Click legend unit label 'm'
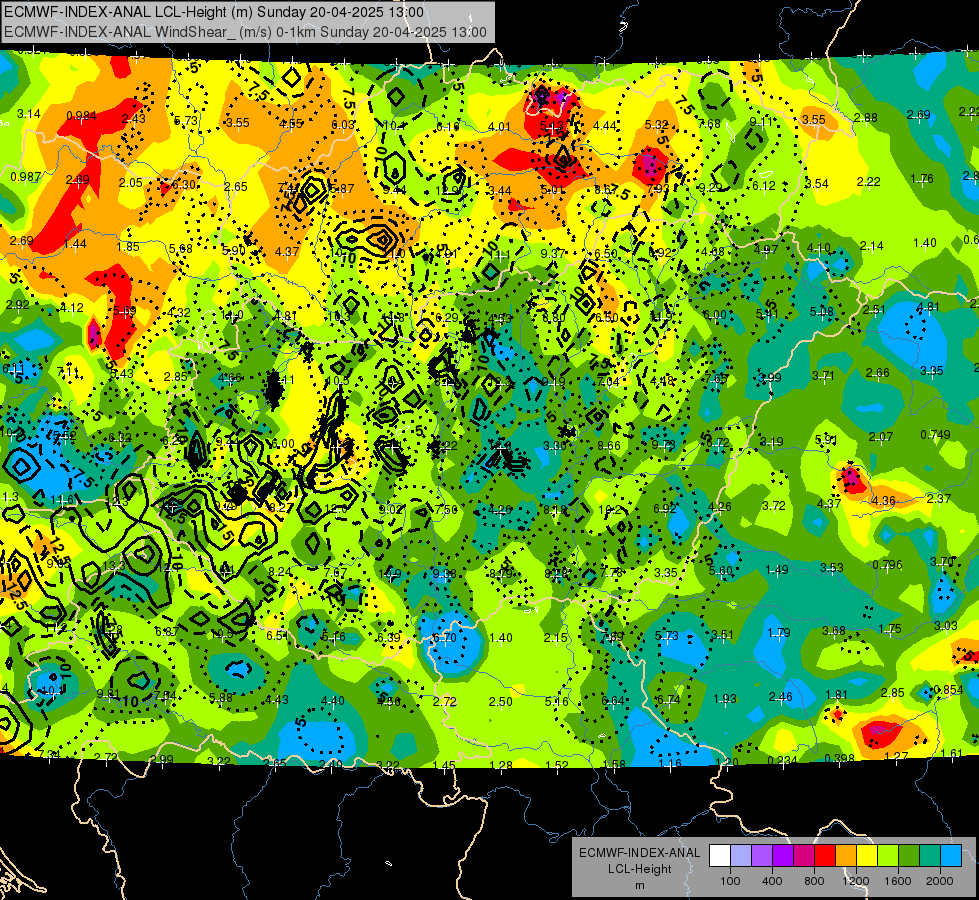Image resolution: width=979 pixels, height=900 pixels. [x=639, y=886]
